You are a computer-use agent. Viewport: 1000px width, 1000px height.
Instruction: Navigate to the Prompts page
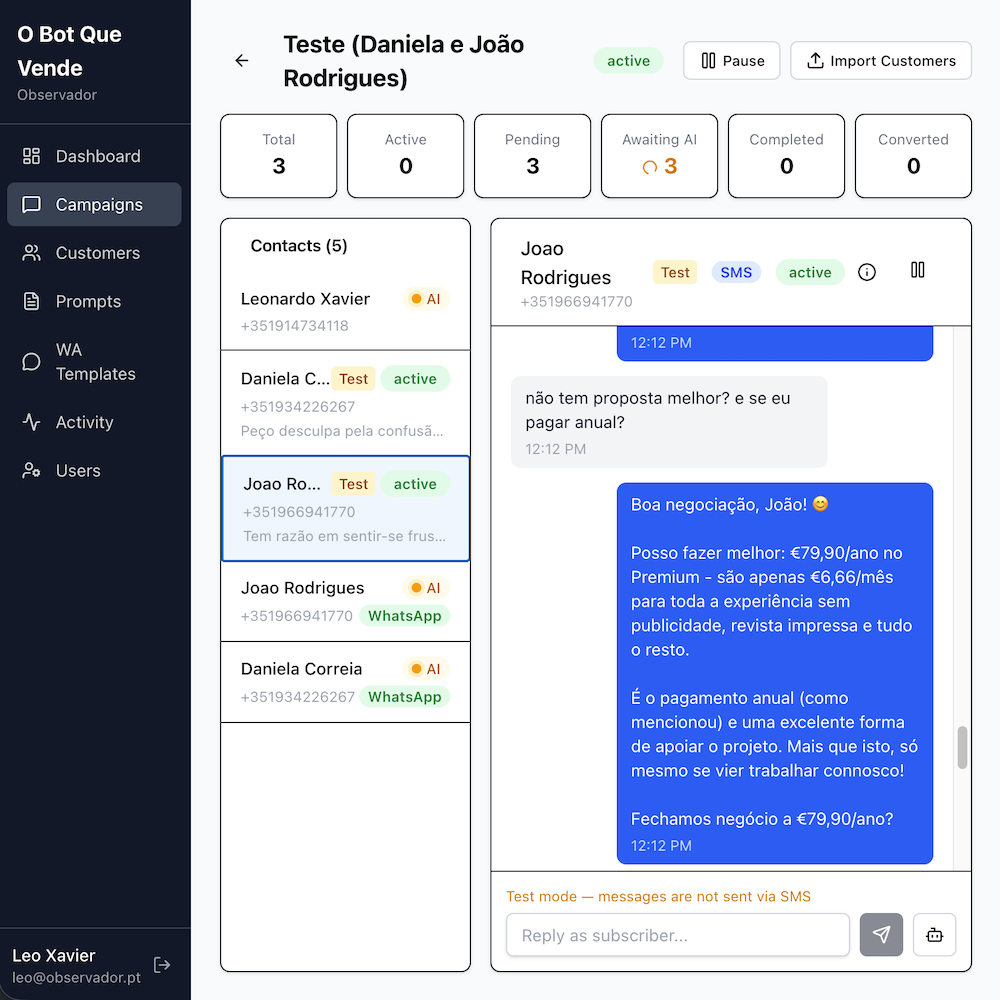coord(94,301)
